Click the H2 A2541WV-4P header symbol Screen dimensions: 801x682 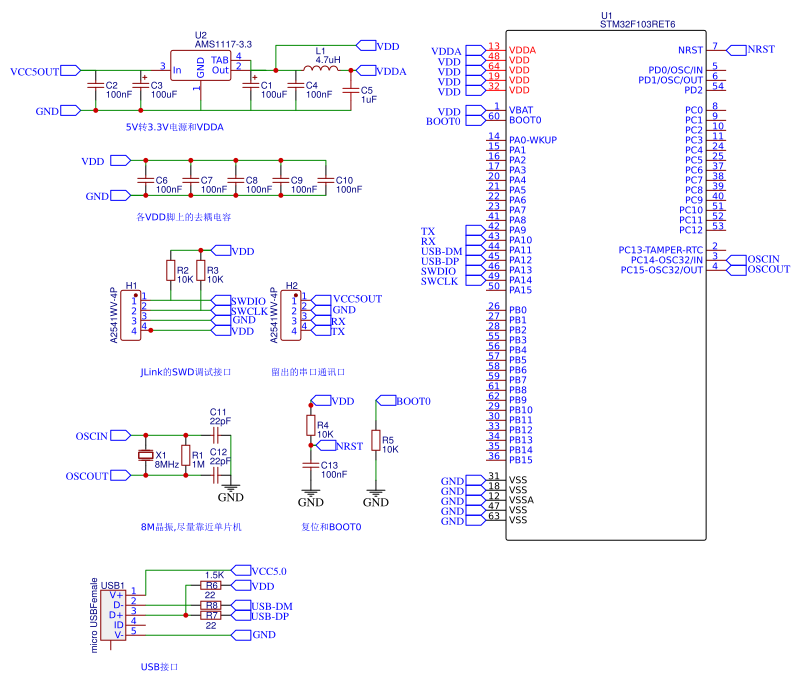pos(291,316)
